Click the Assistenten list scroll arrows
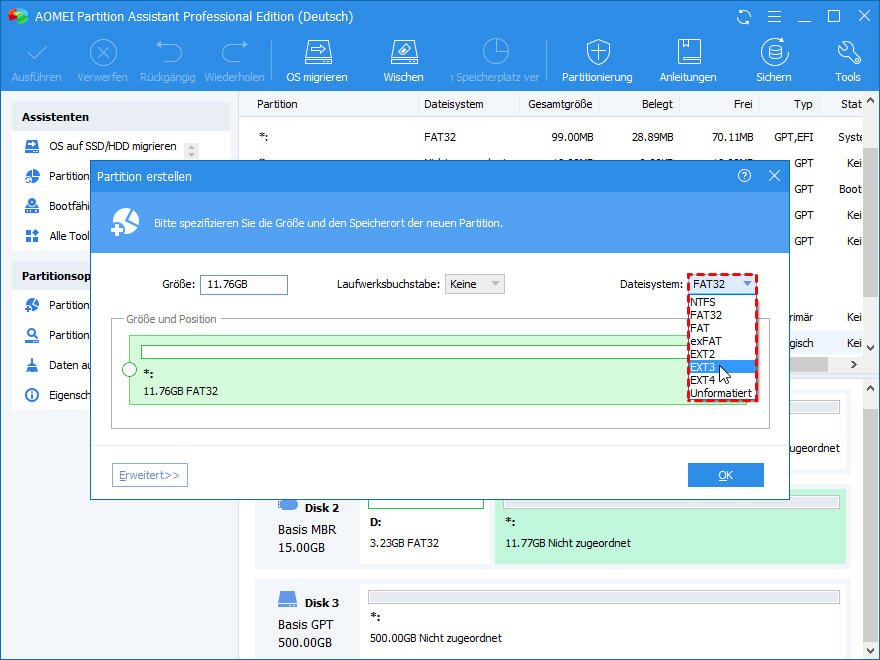 tap(191, 150)
